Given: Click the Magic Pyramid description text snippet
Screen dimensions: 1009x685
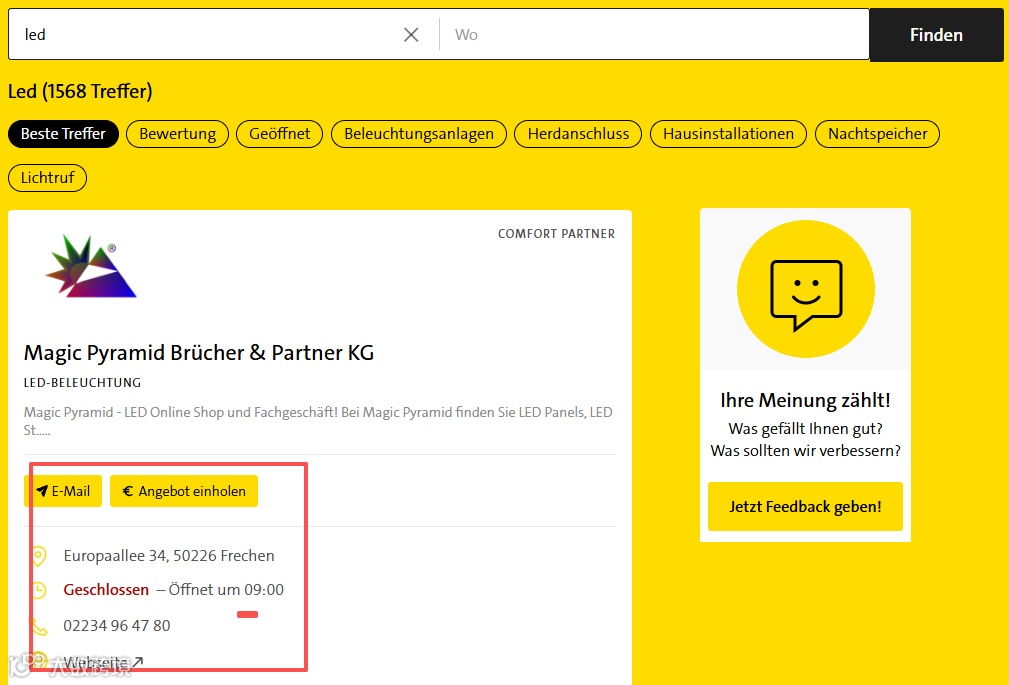Looking at the screenshot, I should coord(318,420).
